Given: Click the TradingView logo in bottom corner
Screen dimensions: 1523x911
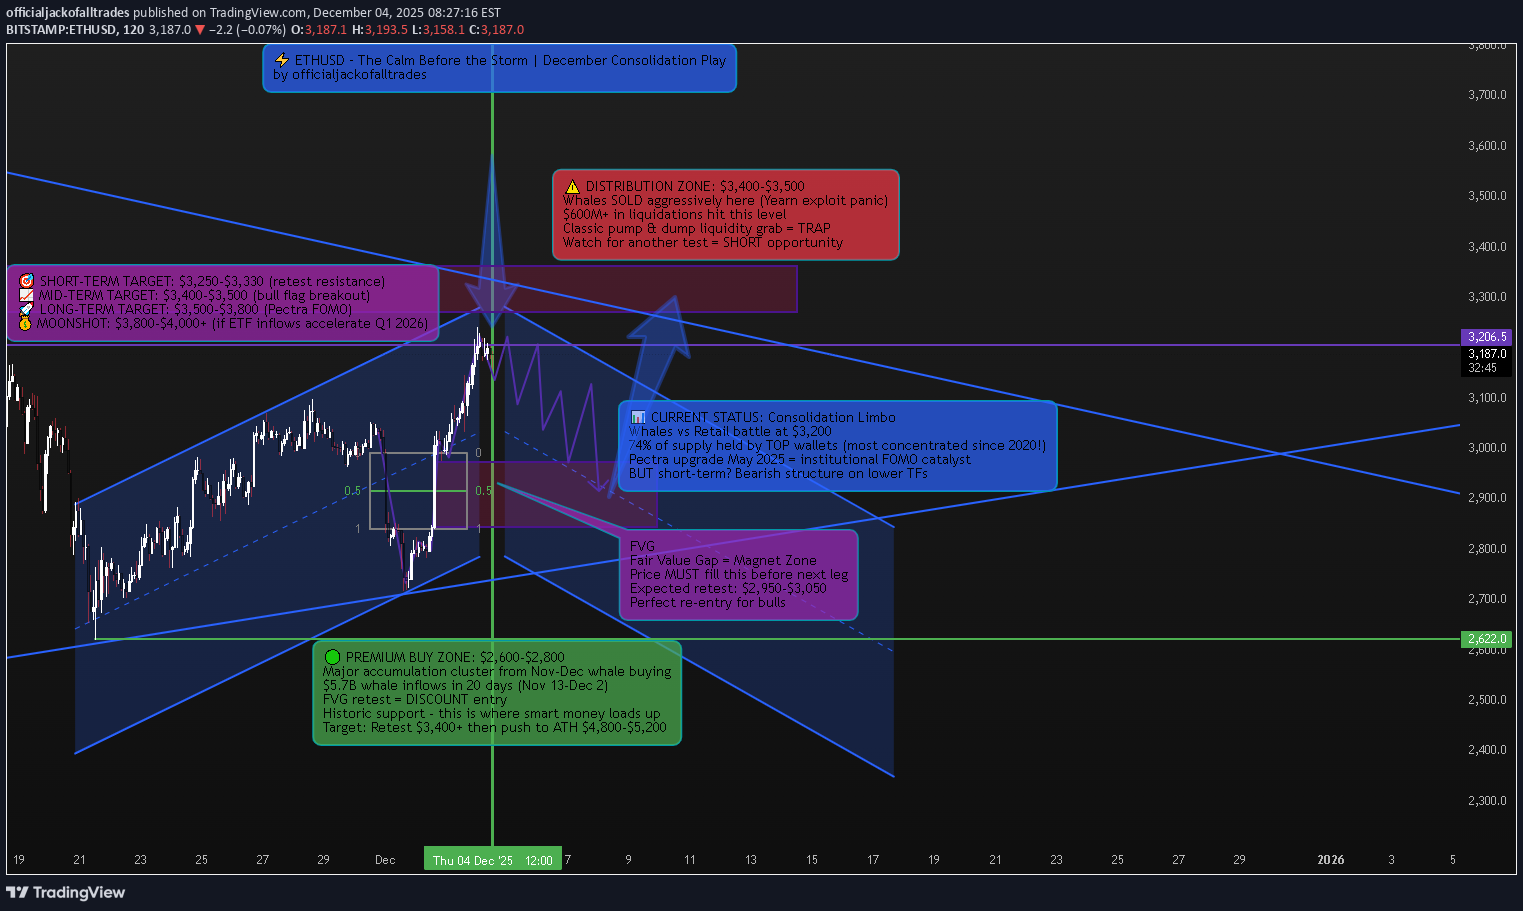Looking at the screenshot, I should [x=66, y=892].
